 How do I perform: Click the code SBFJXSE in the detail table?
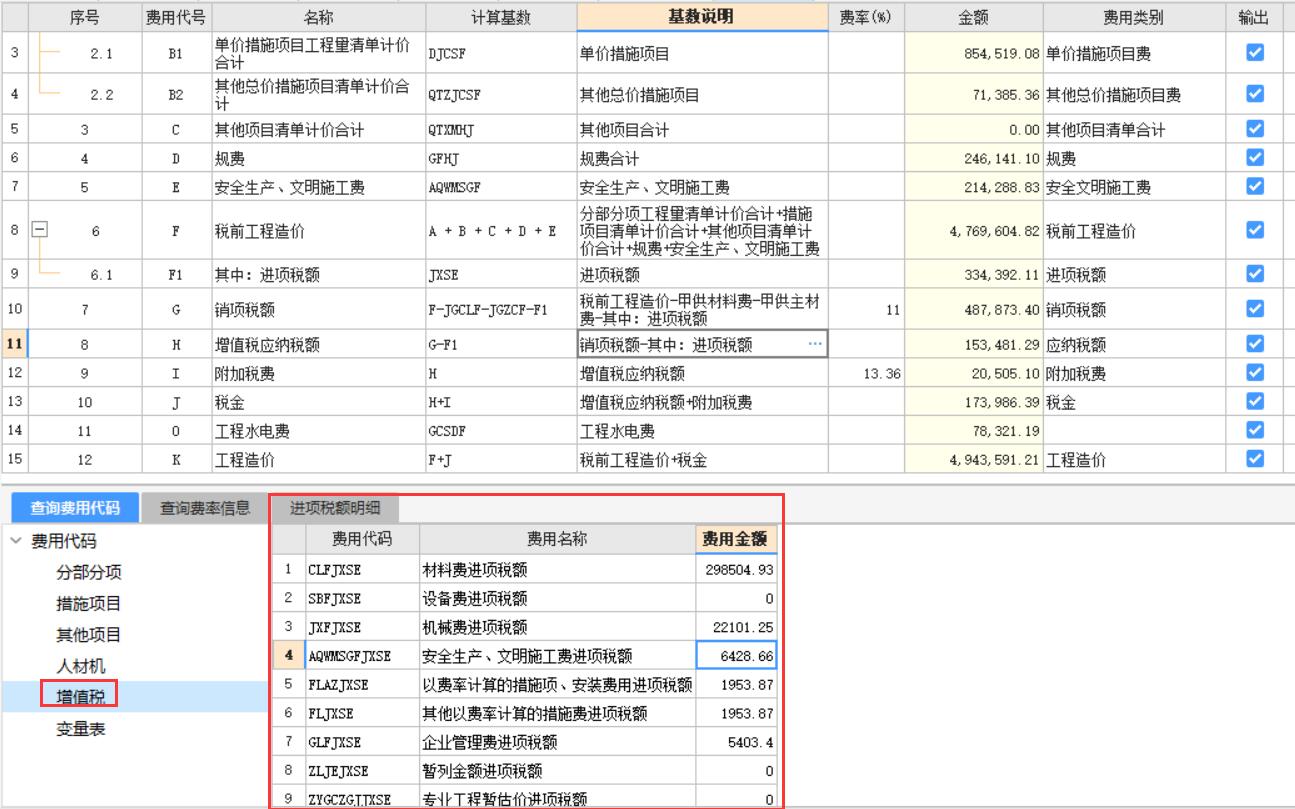click(361, 598)
